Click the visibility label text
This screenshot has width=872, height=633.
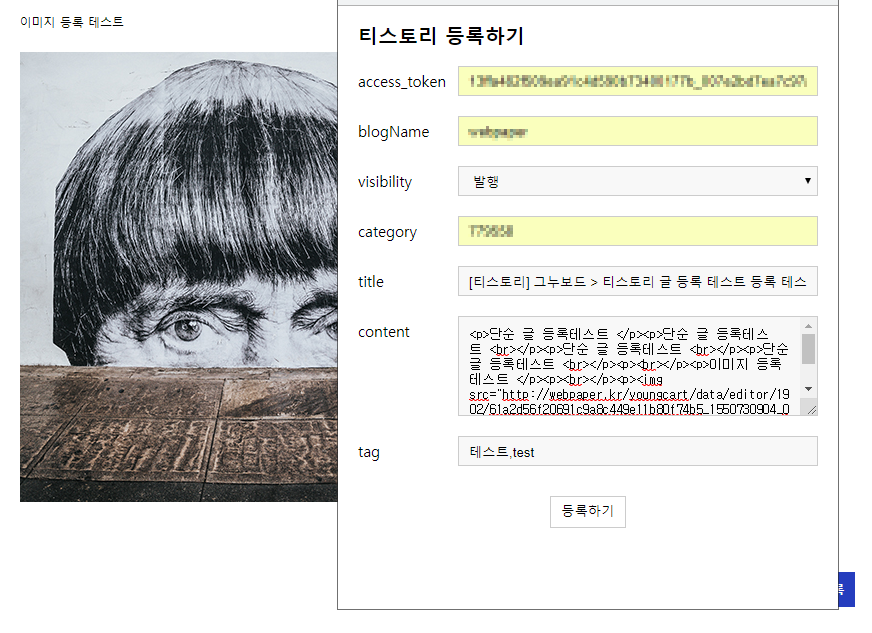pos(385,182)
